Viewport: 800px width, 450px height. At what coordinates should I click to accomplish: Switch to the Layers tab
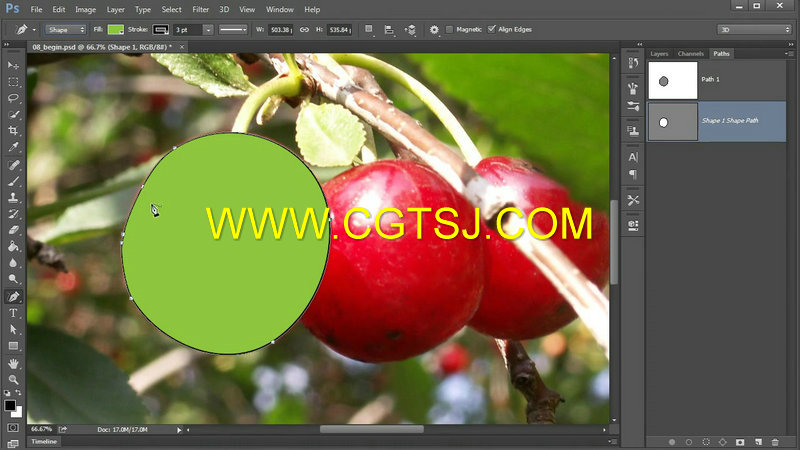click(x=659, y=54)
